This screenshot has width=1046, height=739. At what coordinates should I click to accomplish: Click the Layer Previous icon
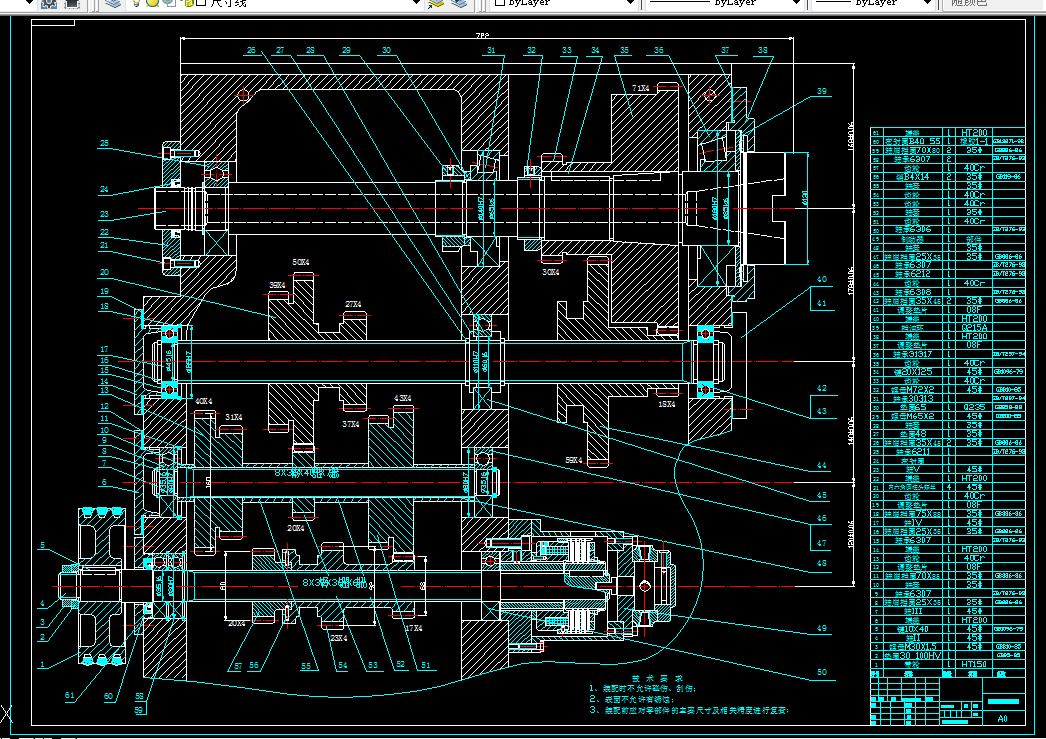tap(459, 3)
